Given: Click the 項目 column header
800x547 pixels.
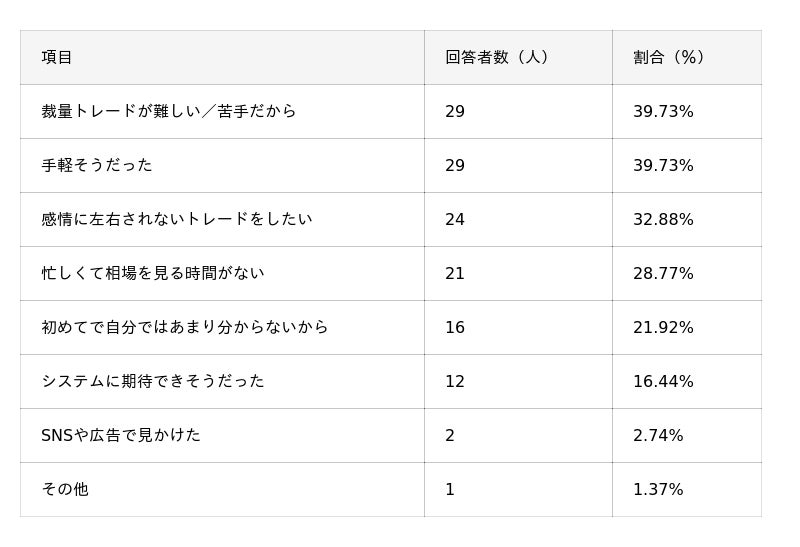Looking at the screenshot, I should 57,57.
